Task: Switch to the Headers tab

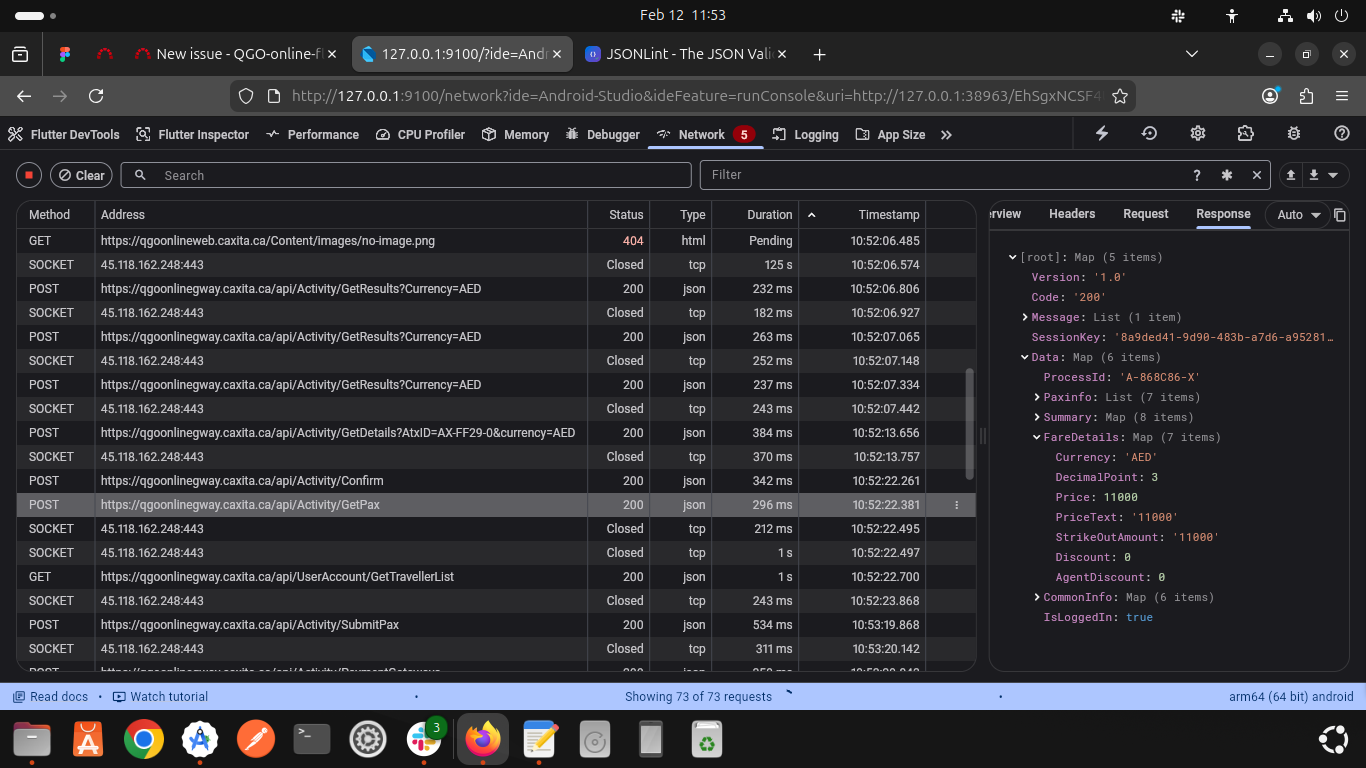Action: (1071, 214)
